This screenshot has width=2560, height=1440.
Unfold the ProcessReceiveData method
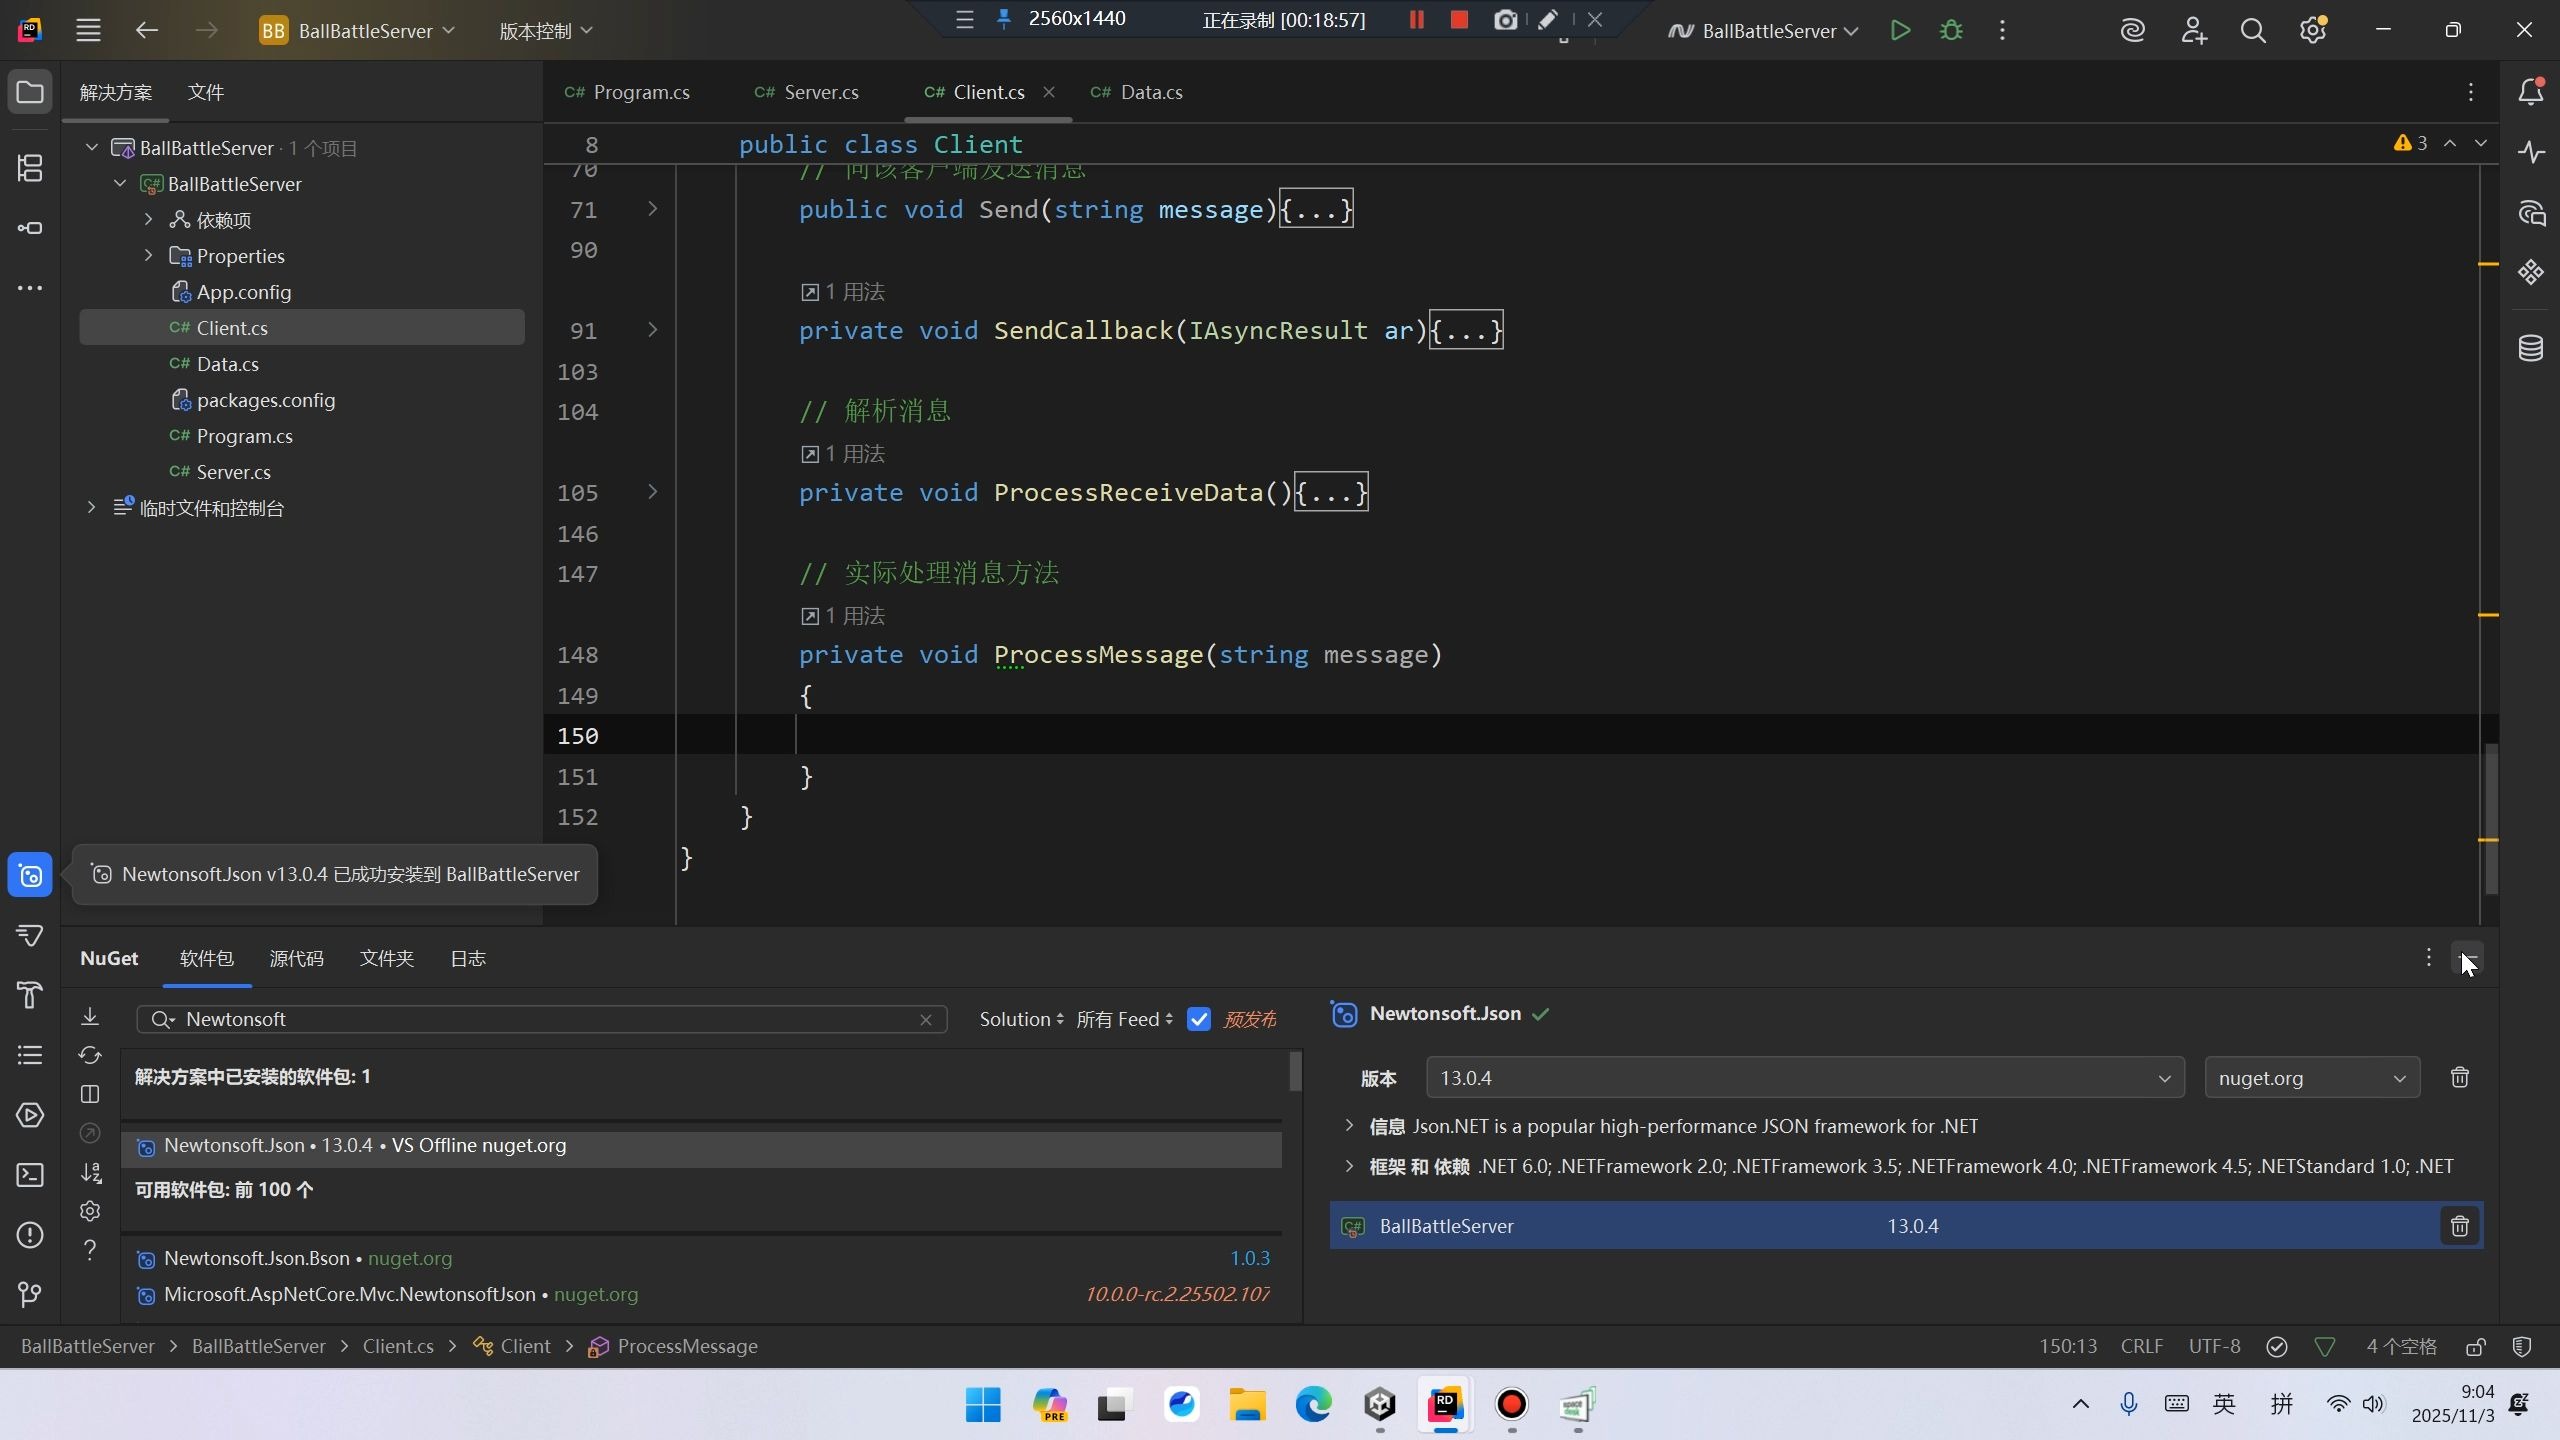(653, 492)
